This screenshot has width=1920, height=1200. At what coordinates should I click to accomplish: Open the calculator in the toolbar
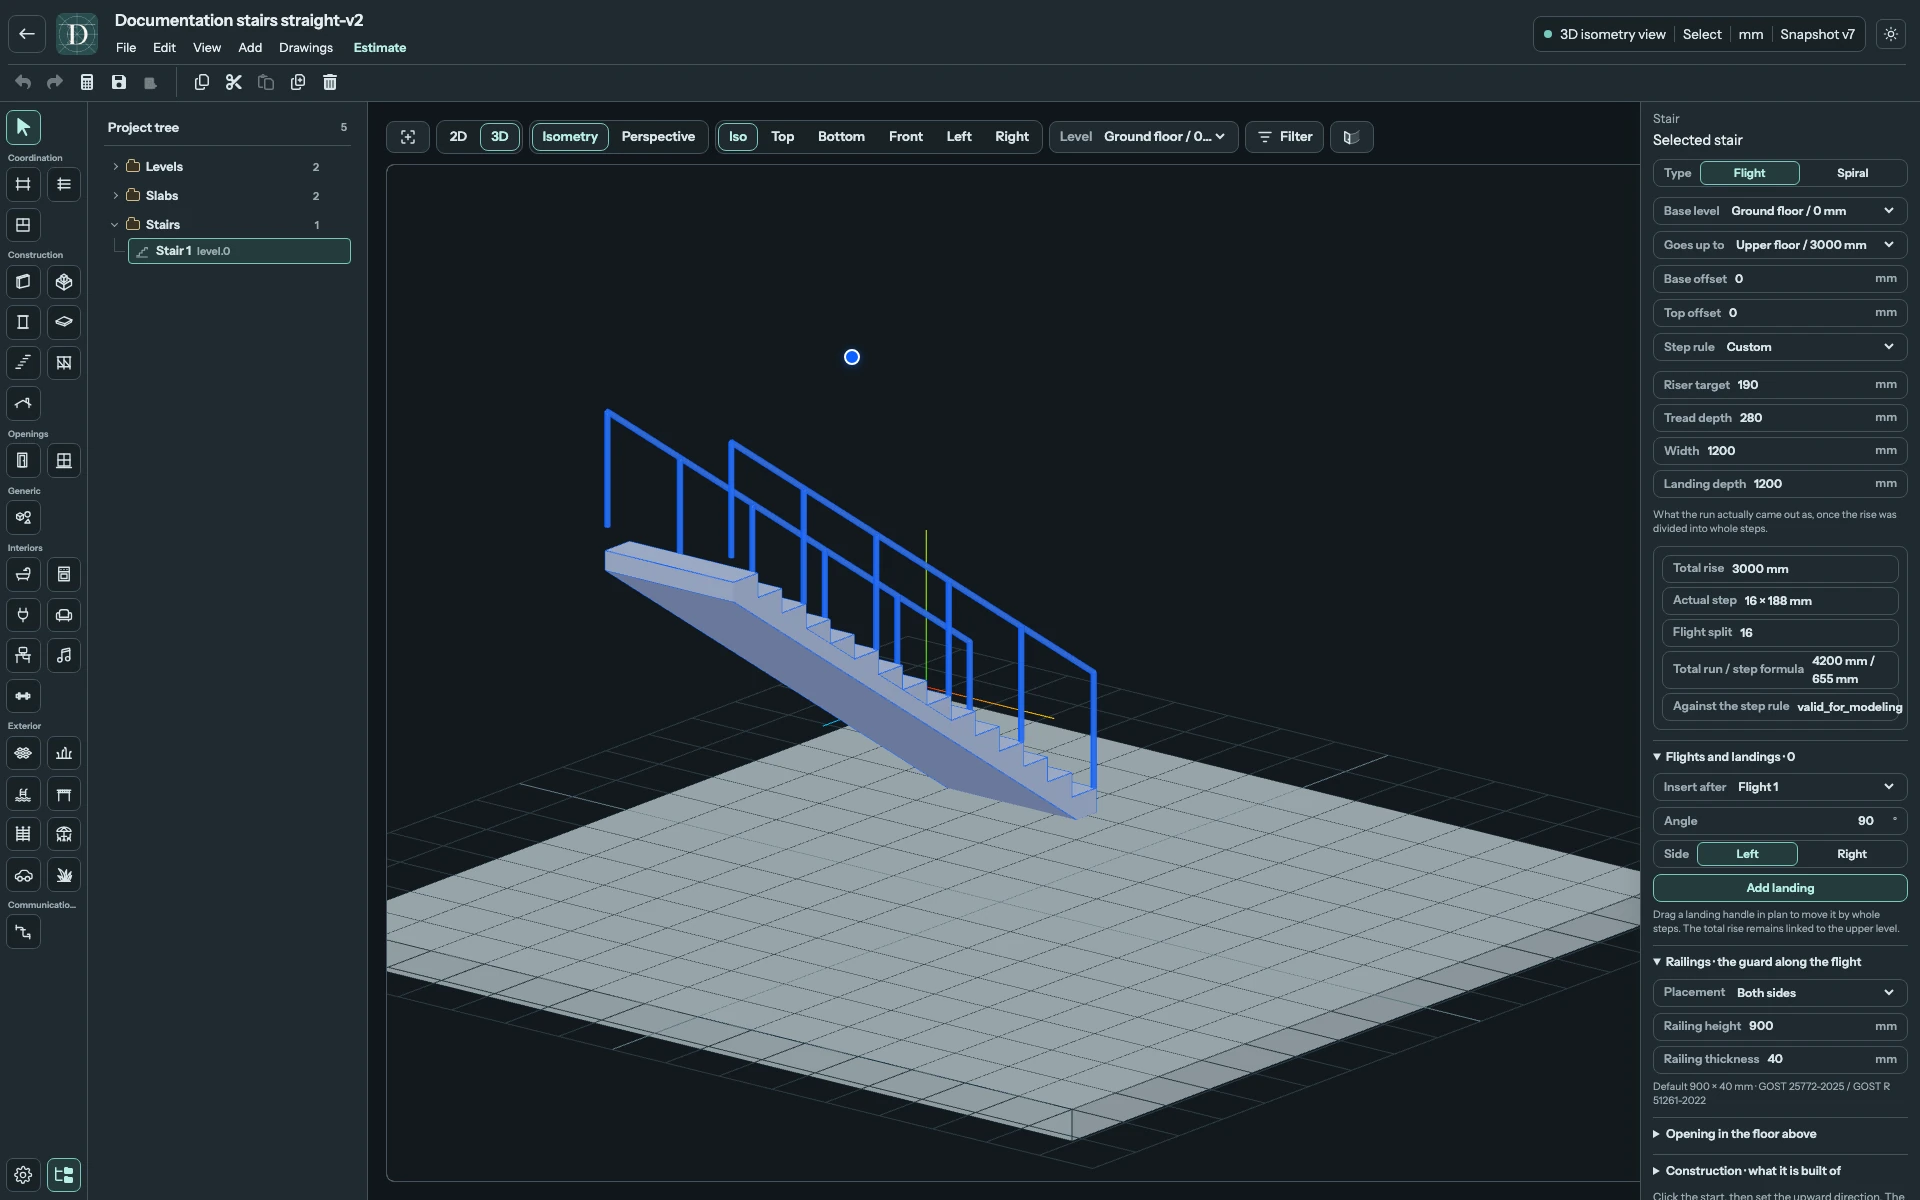point(87,82)
